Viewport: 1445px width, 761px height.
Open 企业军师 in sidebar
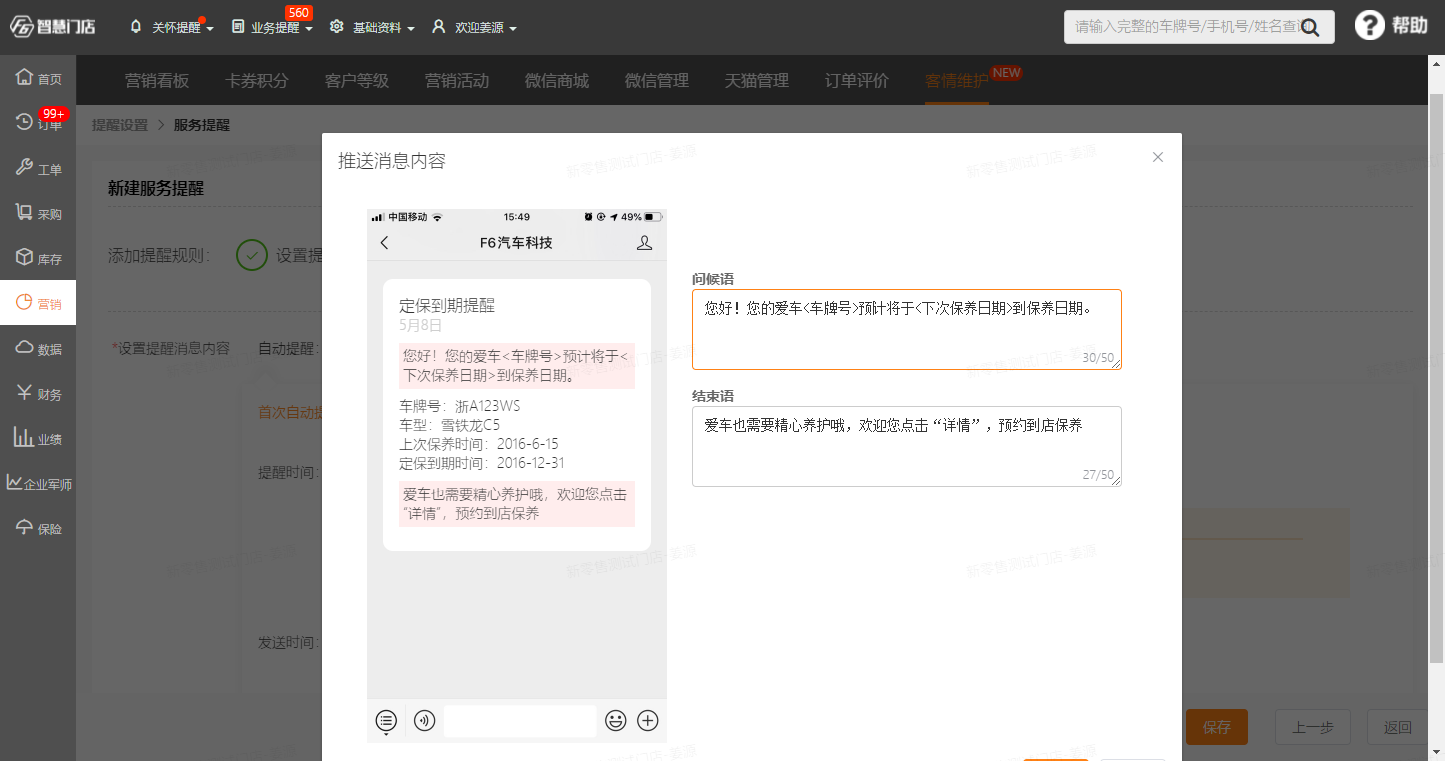pos(38,483)
